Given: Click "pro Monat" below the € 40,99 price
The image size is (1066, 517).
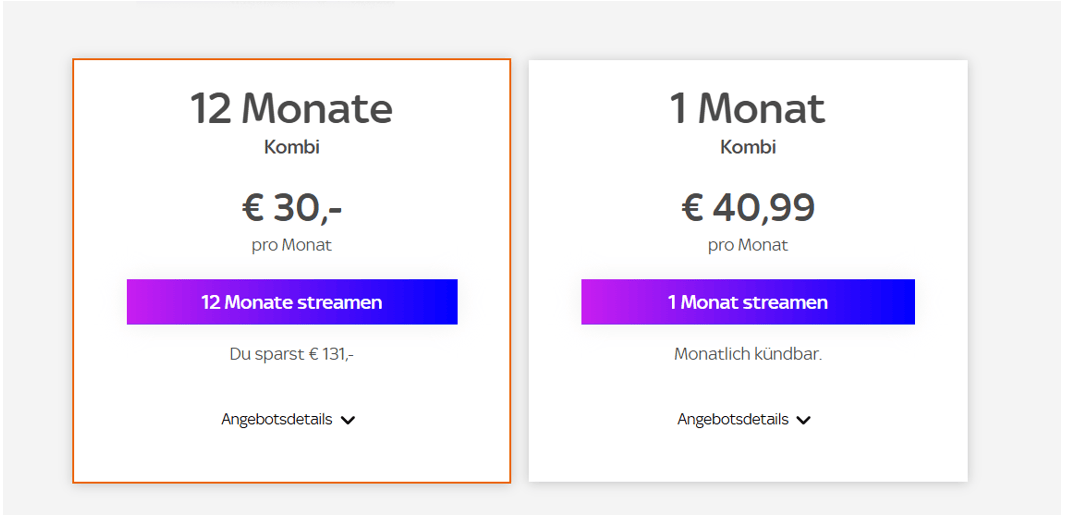Looking at the screenshot, I should [x=748, y=245].
